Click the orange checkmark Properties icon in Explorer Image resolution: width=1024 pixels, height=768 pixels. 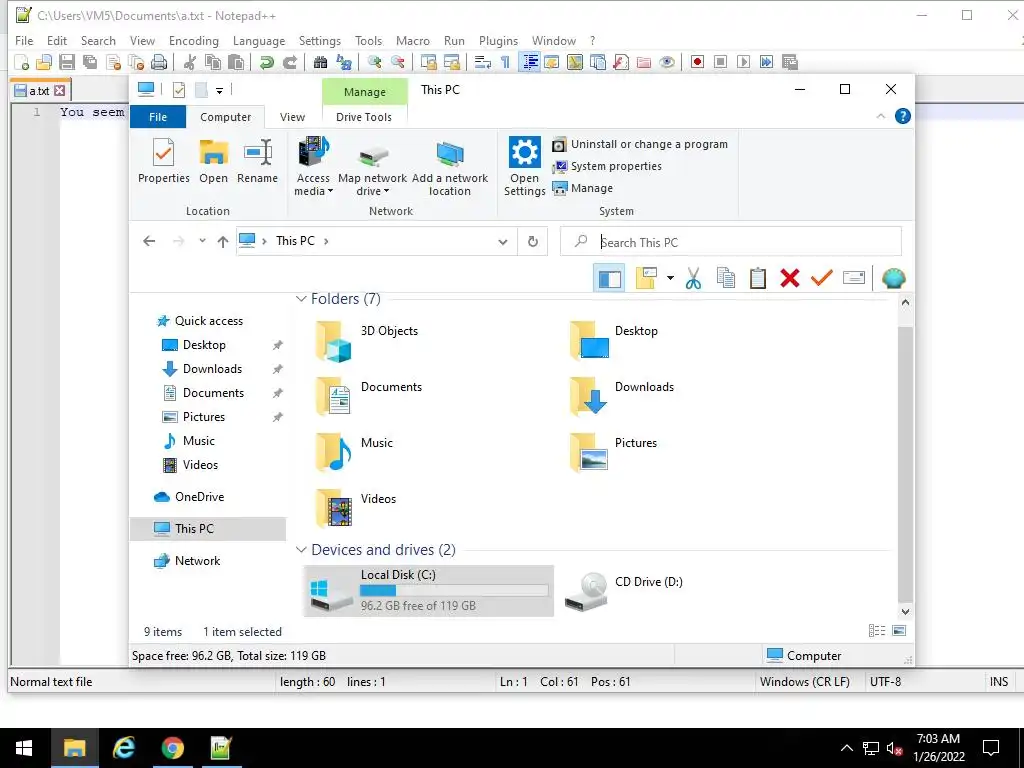click(822, 278)
